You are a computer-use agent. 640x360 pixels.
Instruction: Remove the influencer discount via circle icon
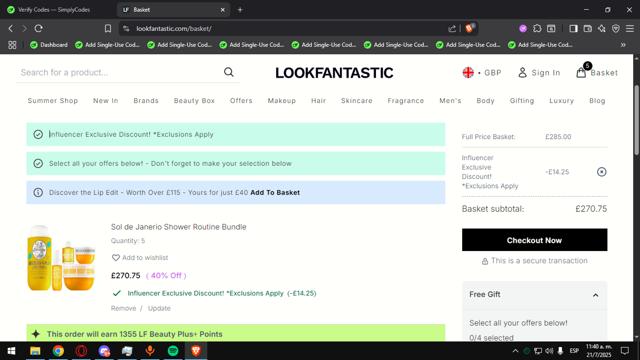[x=601, y=172]
